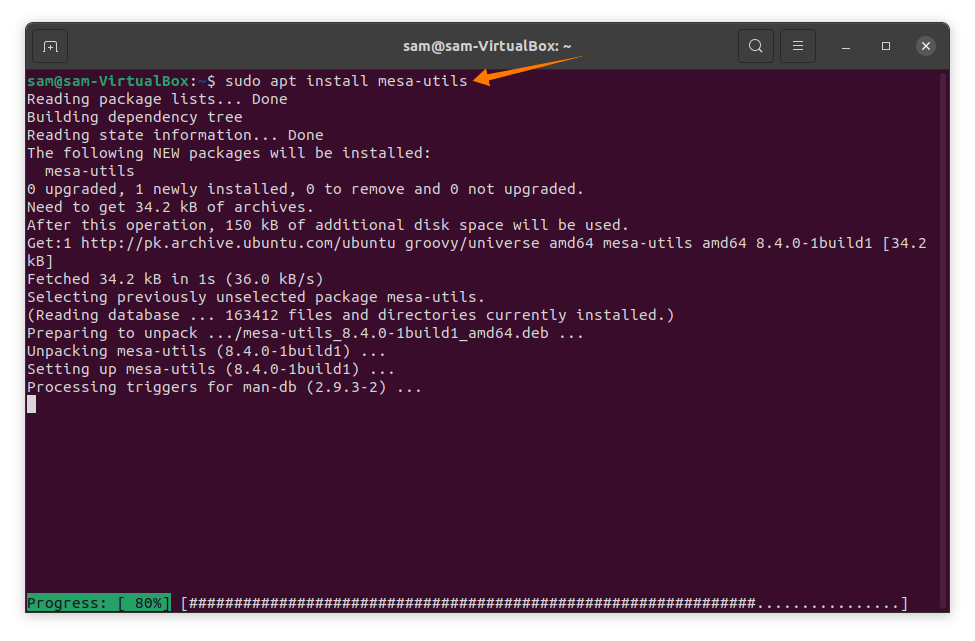Click the orange arrow annotation

529,69
